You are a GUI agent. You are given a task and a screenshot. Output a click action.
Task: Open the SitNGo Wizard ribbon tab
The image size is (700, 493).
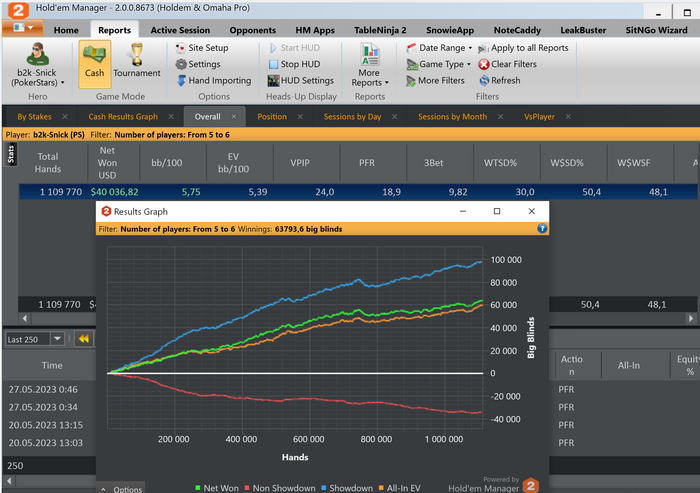pyautogui.click(x=656, y=30)
